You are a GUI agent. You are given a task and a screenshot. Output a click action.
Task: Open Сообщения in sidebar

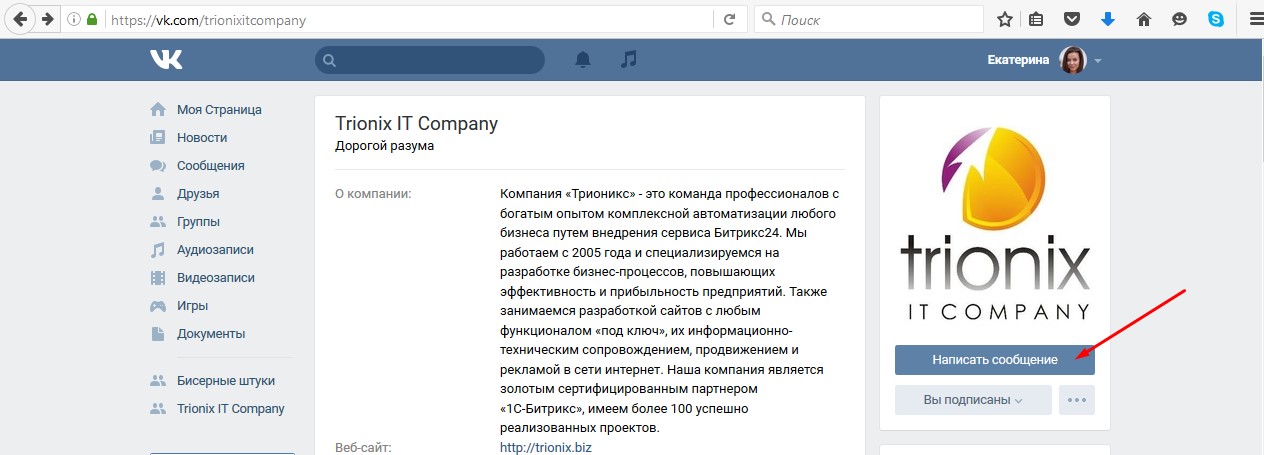(x=211, y=165)
